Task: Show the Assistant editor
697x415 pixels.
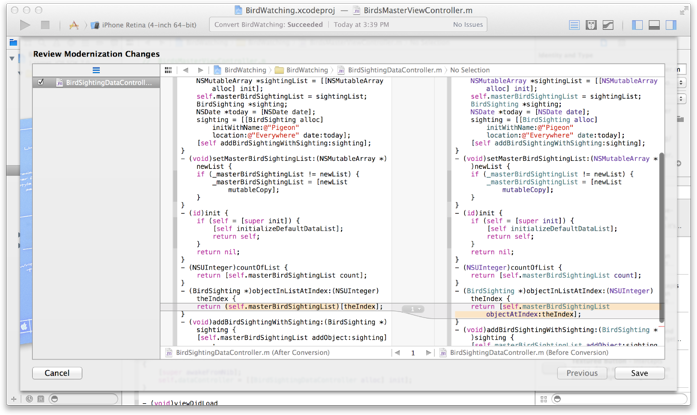Action: [x=591, y=25]
